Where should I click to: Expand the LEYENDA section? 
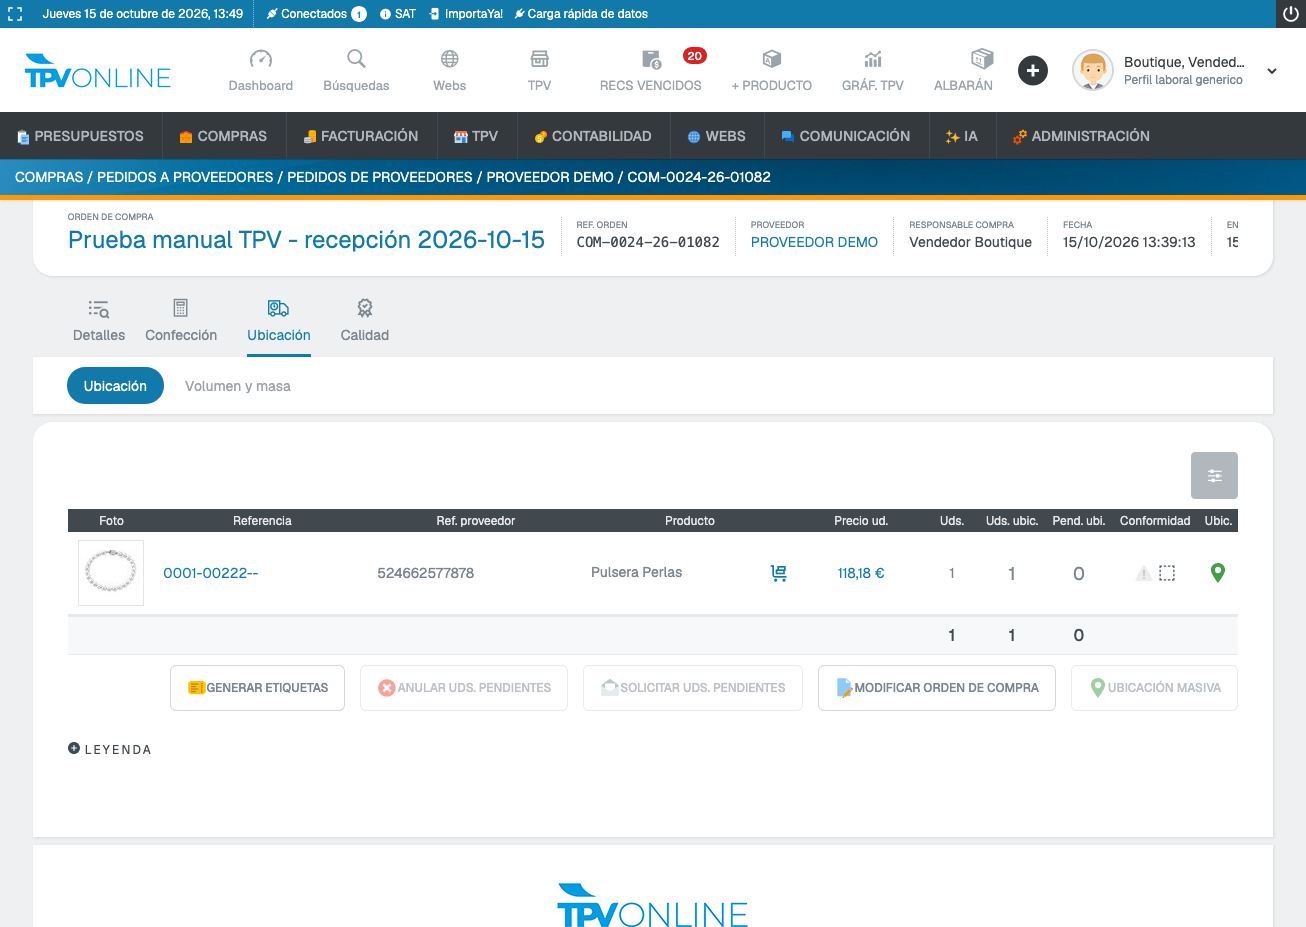tap(110, 749)
